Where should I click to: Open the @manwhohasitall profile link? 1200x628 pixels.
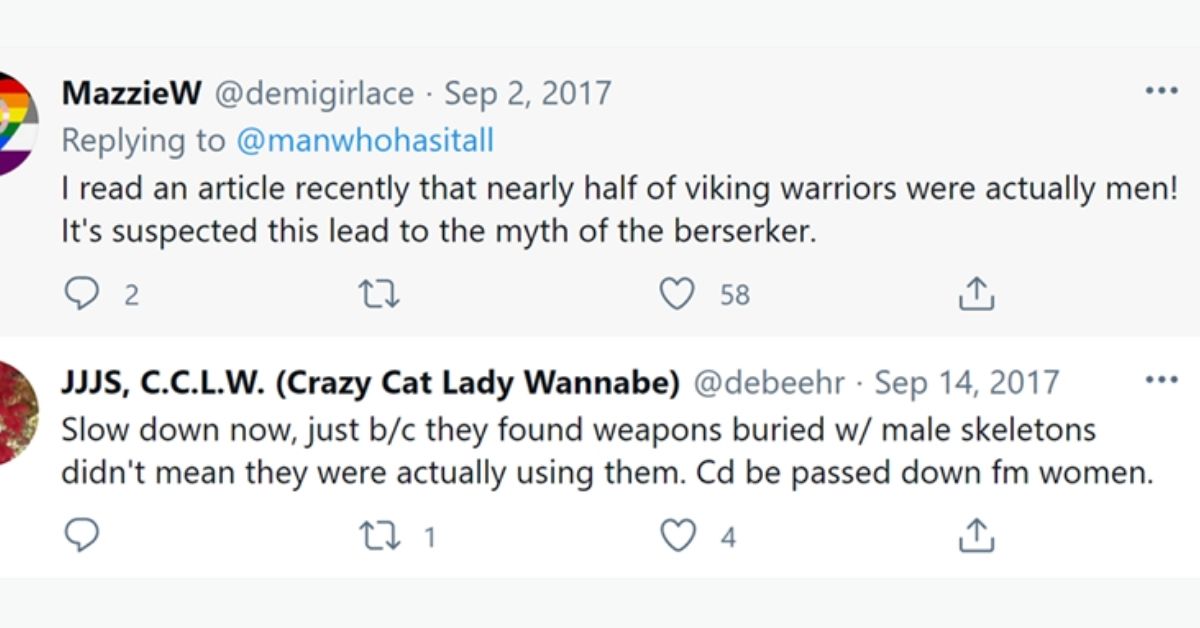point(365,140)
